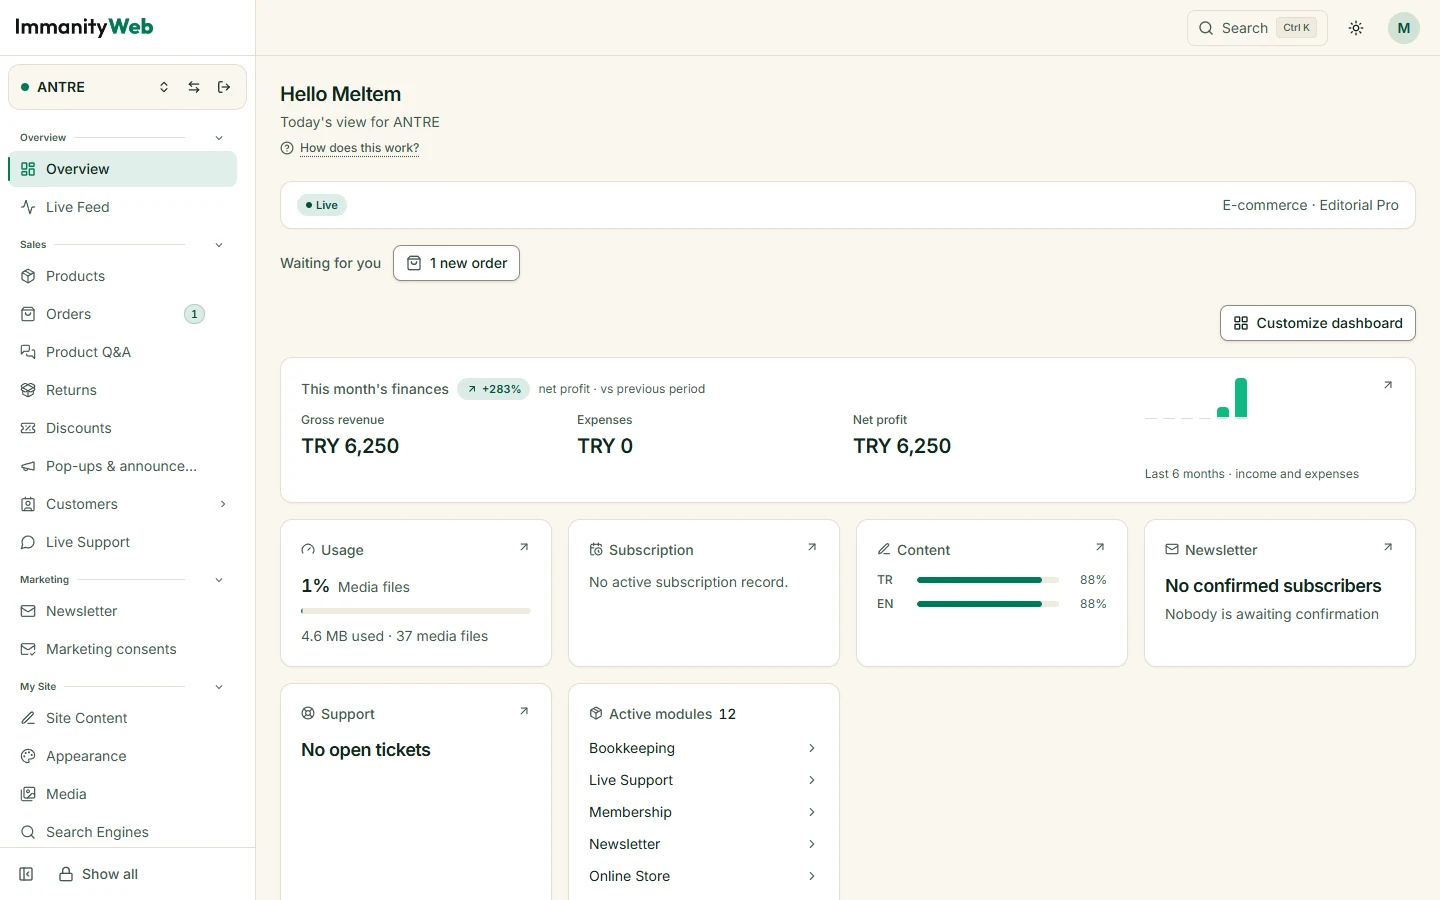Open Returns in sidebar
The width and height of the screenshot is (1440, 900).
tap(122, 390)
